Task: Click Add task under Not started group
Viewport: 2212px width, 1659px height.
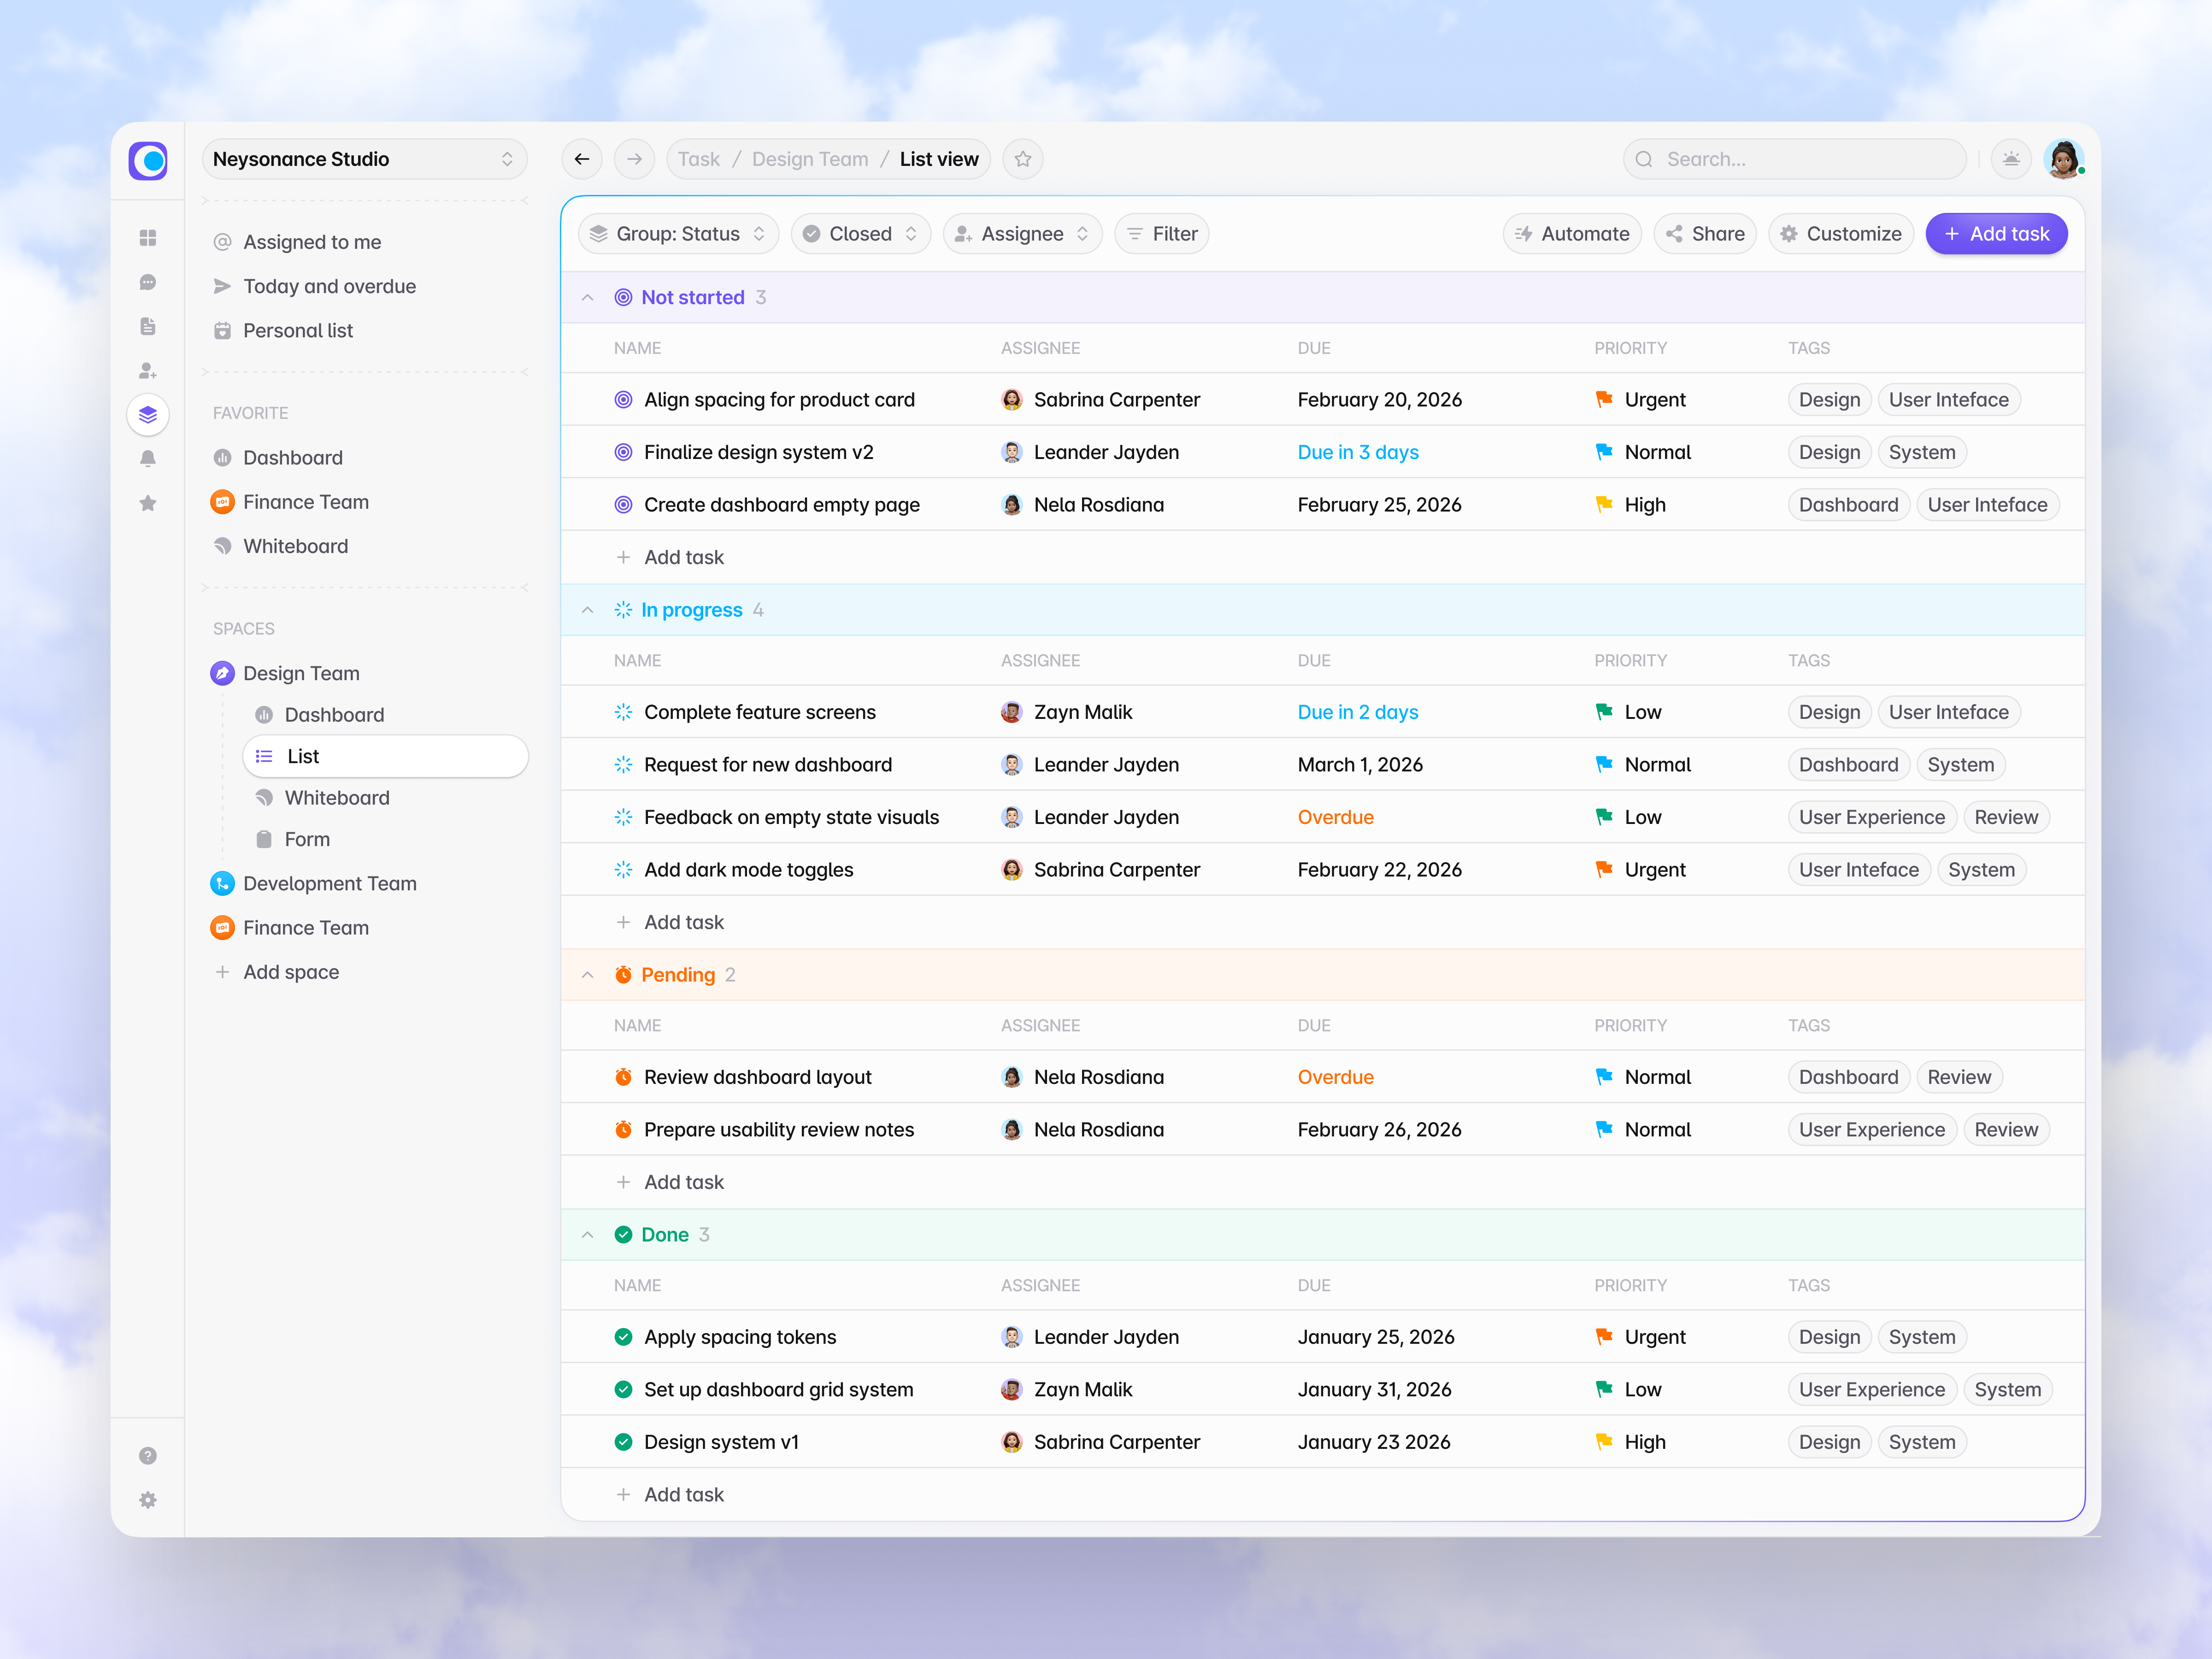Action: pyautogui.click(x=670, y=557)
